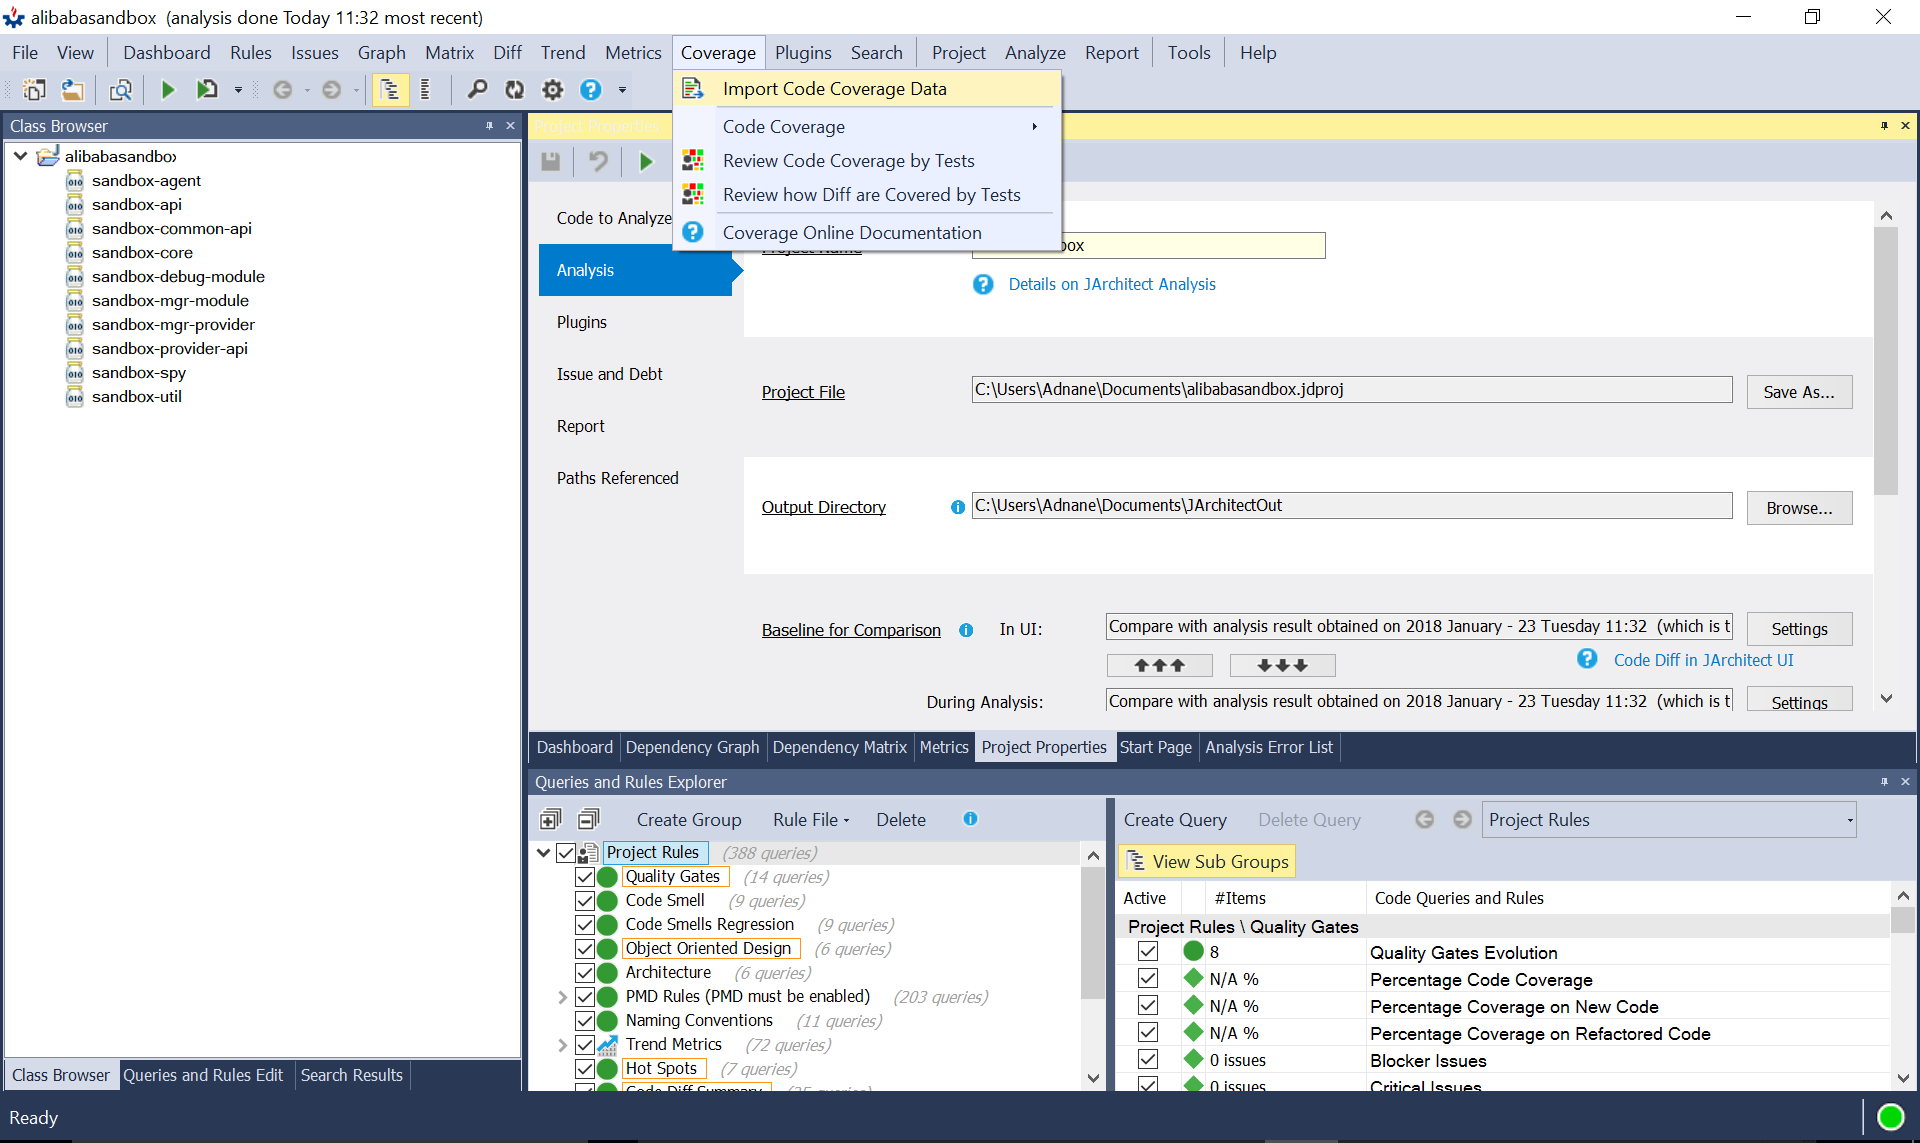
Task: Click the refresh arrows toolbar icon
Action: coord(515,90)
